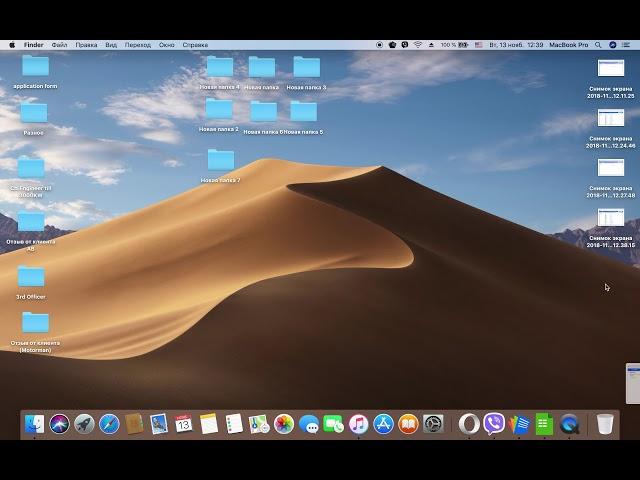Screen dimensions: 640x480
Task: Open the Правка menu
Action: [x=86, y=45]
